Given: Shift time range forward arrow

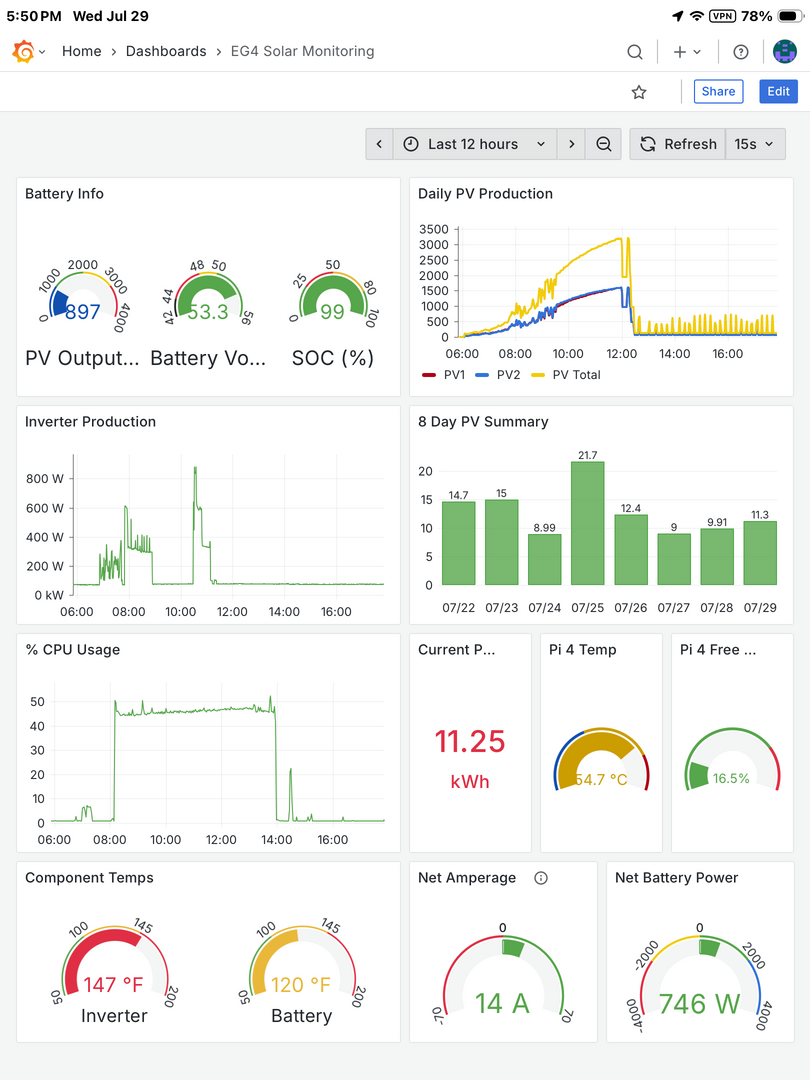Looking at the screenshot, I should coord(571,144).
